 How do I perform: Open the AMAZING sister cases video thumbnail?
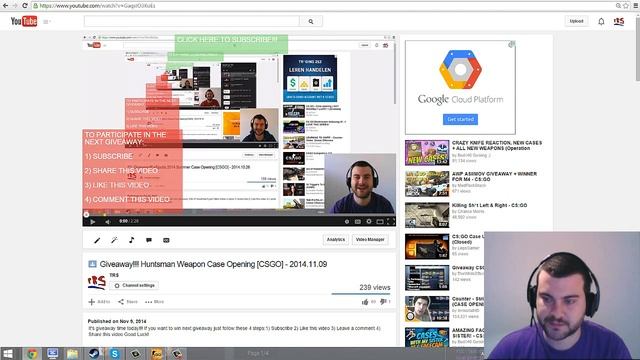[x=427, y=338]
